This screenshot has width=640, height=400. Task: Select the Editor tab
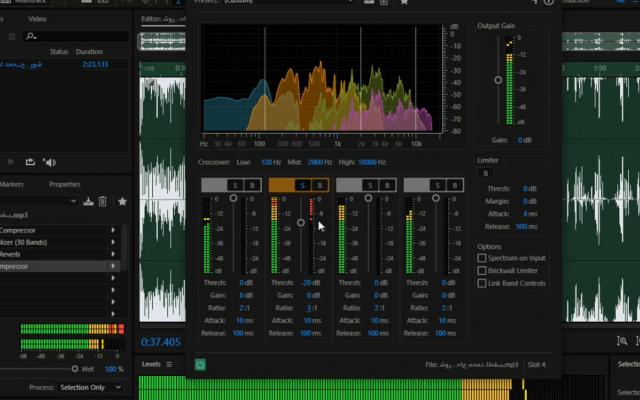click(163, 19)
